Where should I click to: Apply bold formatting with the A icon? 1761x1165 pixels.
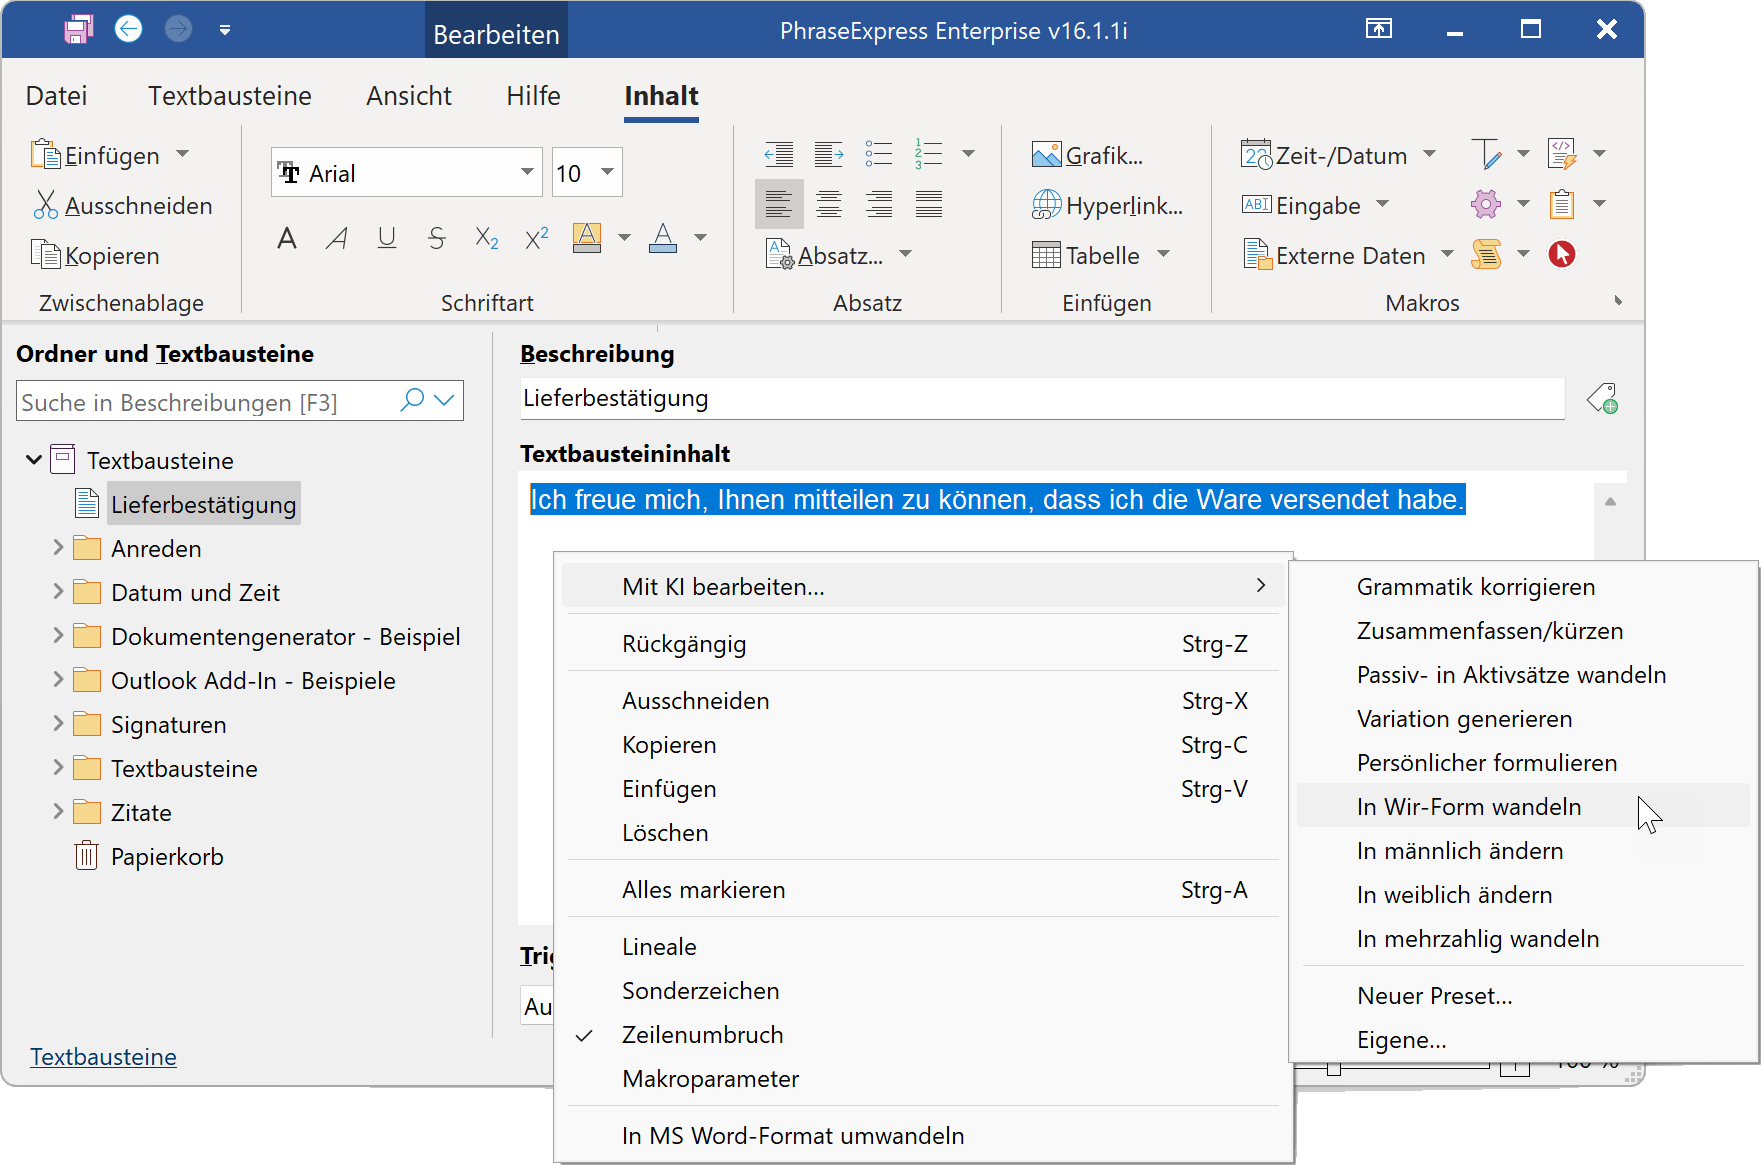coord(287,238)
